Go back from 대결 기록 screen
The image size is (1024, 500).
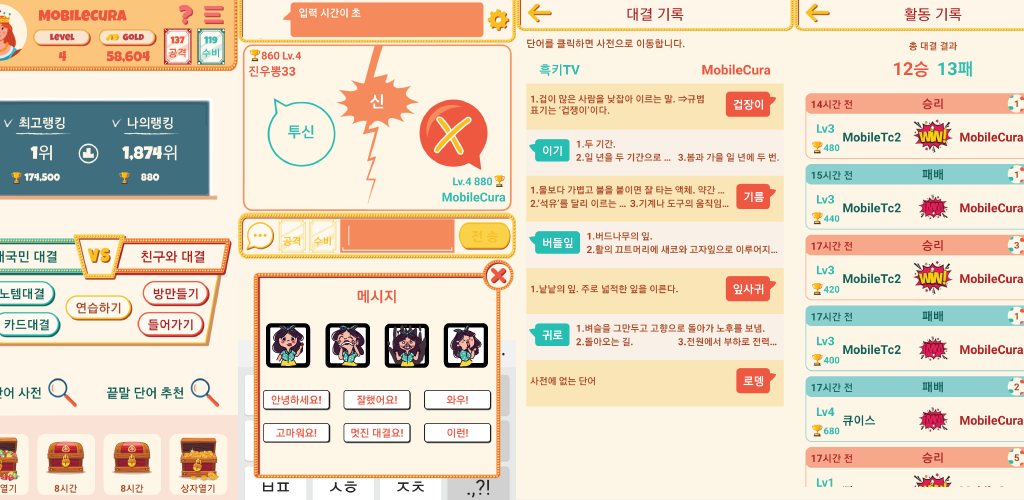coord(539,13)
